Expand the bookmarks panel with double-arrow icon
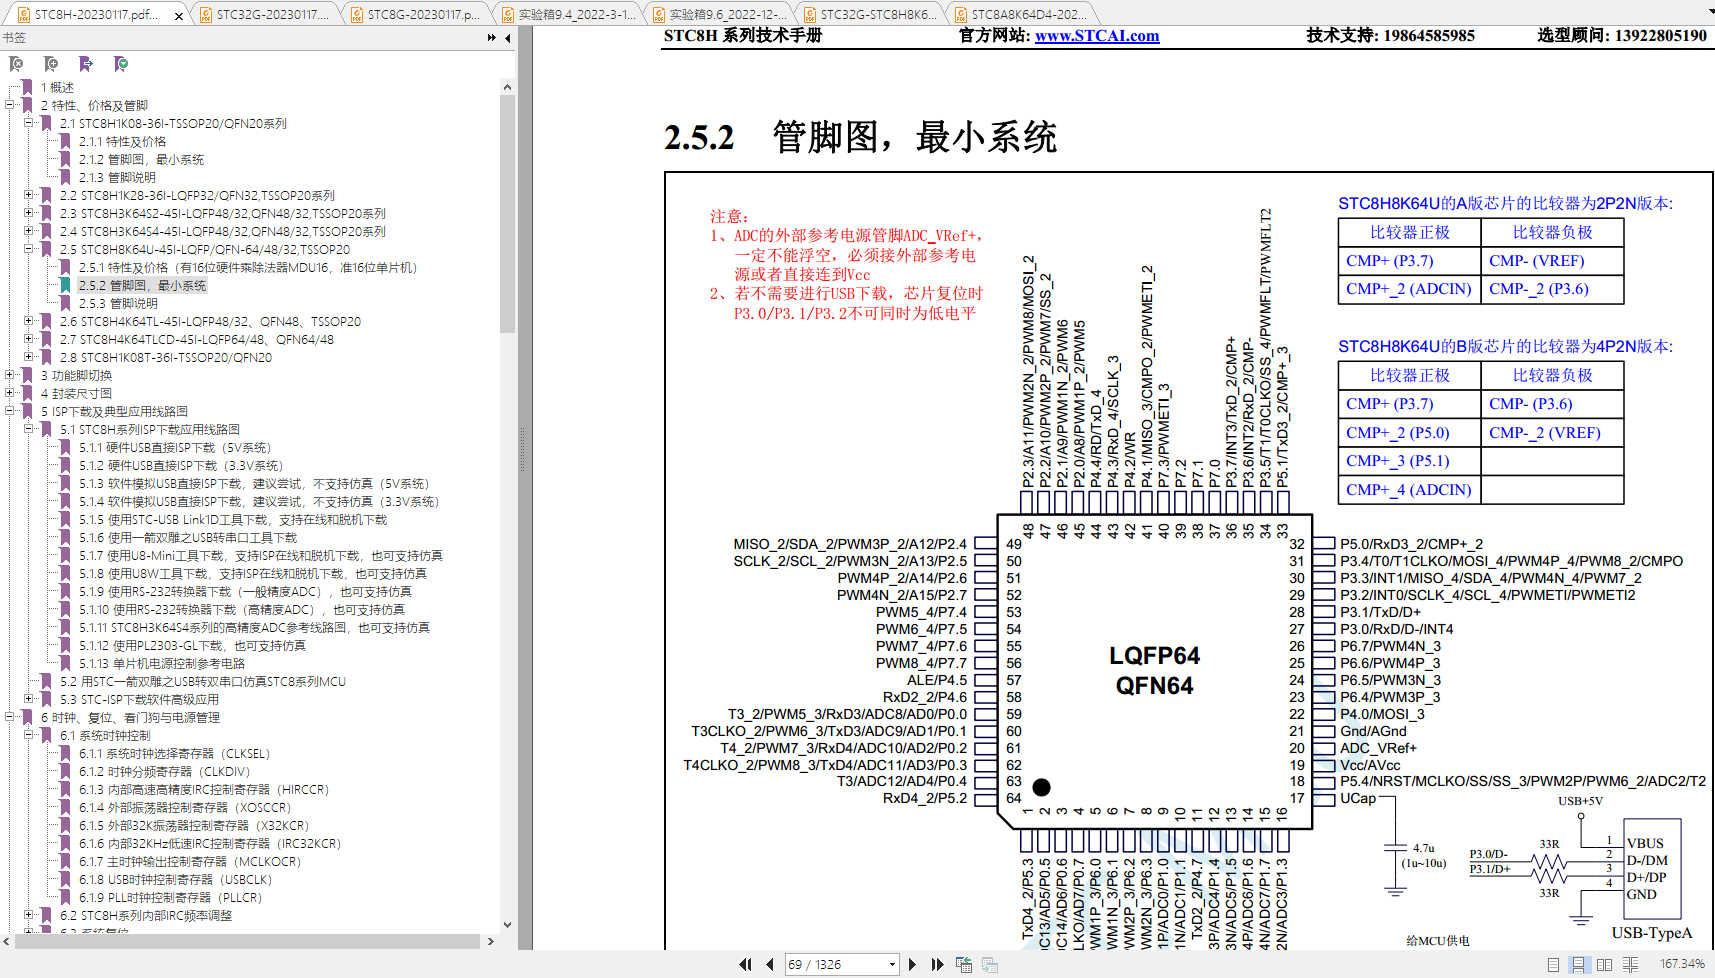 click(x=491, y=38)
